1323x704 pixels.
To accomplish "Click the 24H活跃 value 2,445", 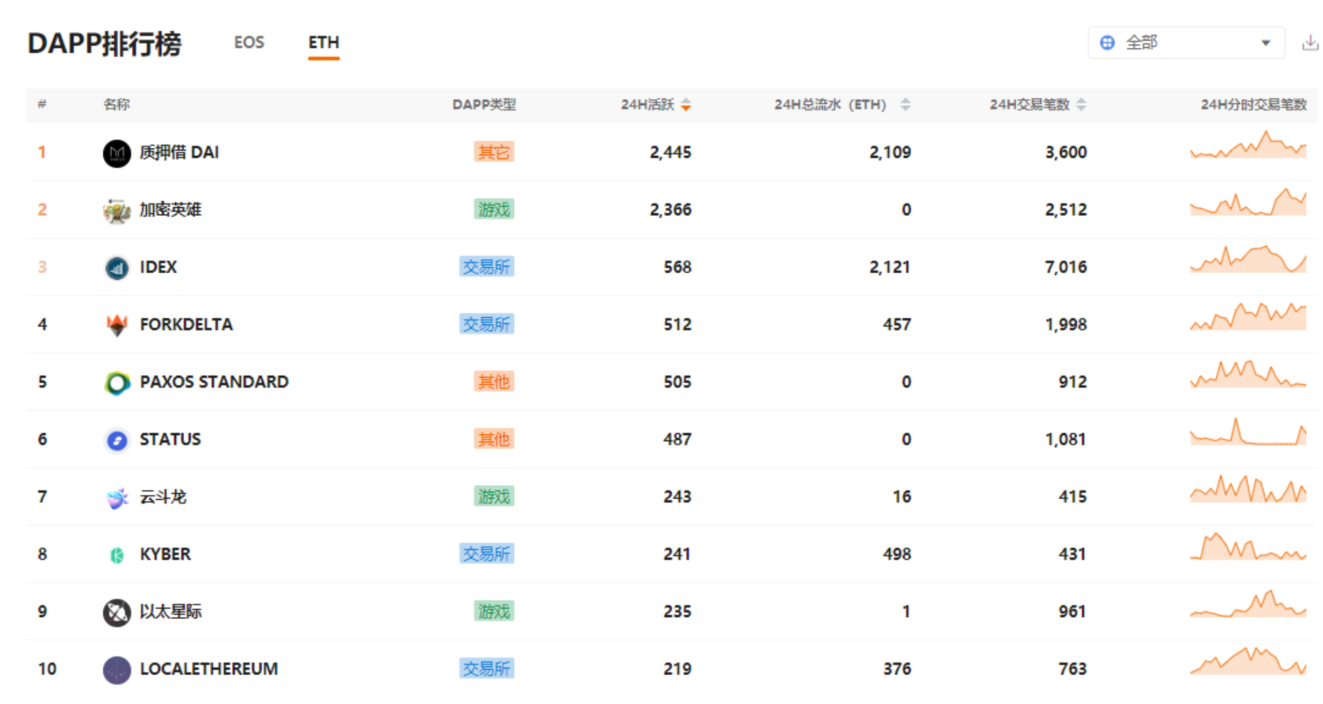I will click(670, 153).
